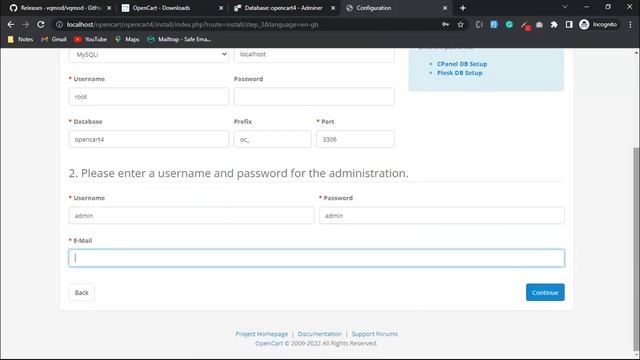Viewport: 640px width, 360px height.
Task: Open the Gmail bookmark
Action: (54, 39)
